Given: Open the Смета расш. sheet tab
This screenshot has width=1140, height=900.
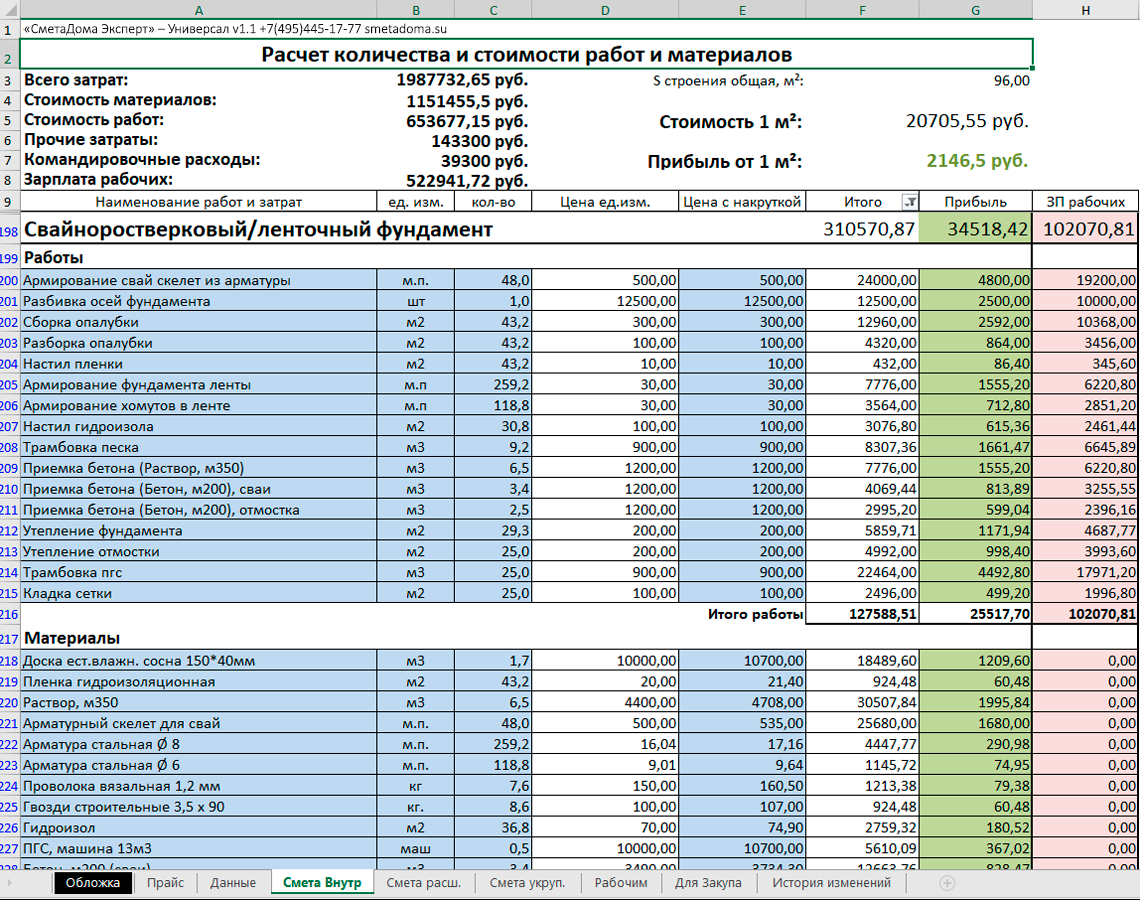Looking at the screenshot, I should click(x=423, y=883).
